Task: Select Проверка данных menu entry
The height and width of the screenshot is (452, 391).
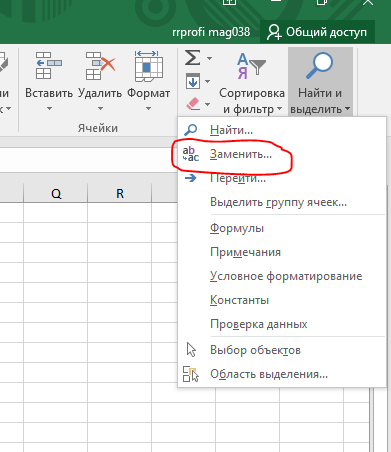Action: point(282,324)
